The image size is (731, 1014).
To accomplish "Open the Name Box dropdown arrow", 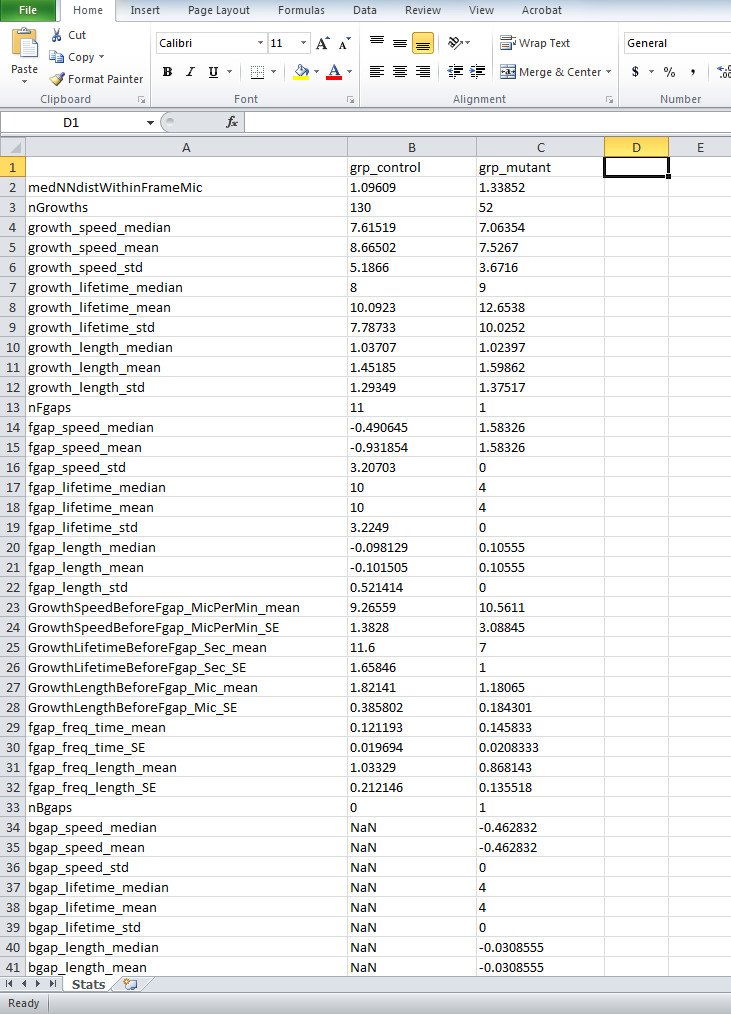I will tap(150, 122).
